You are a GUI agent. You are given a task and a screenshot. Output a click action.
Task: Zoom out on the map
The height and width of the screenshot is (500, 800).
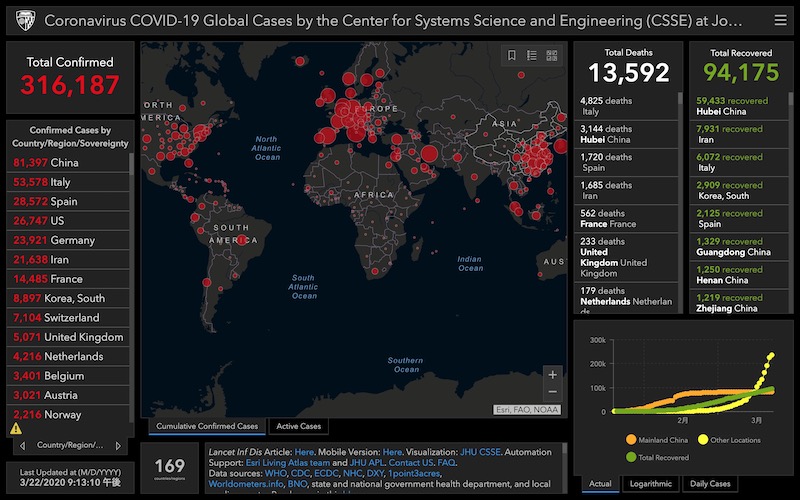(553, 392)
